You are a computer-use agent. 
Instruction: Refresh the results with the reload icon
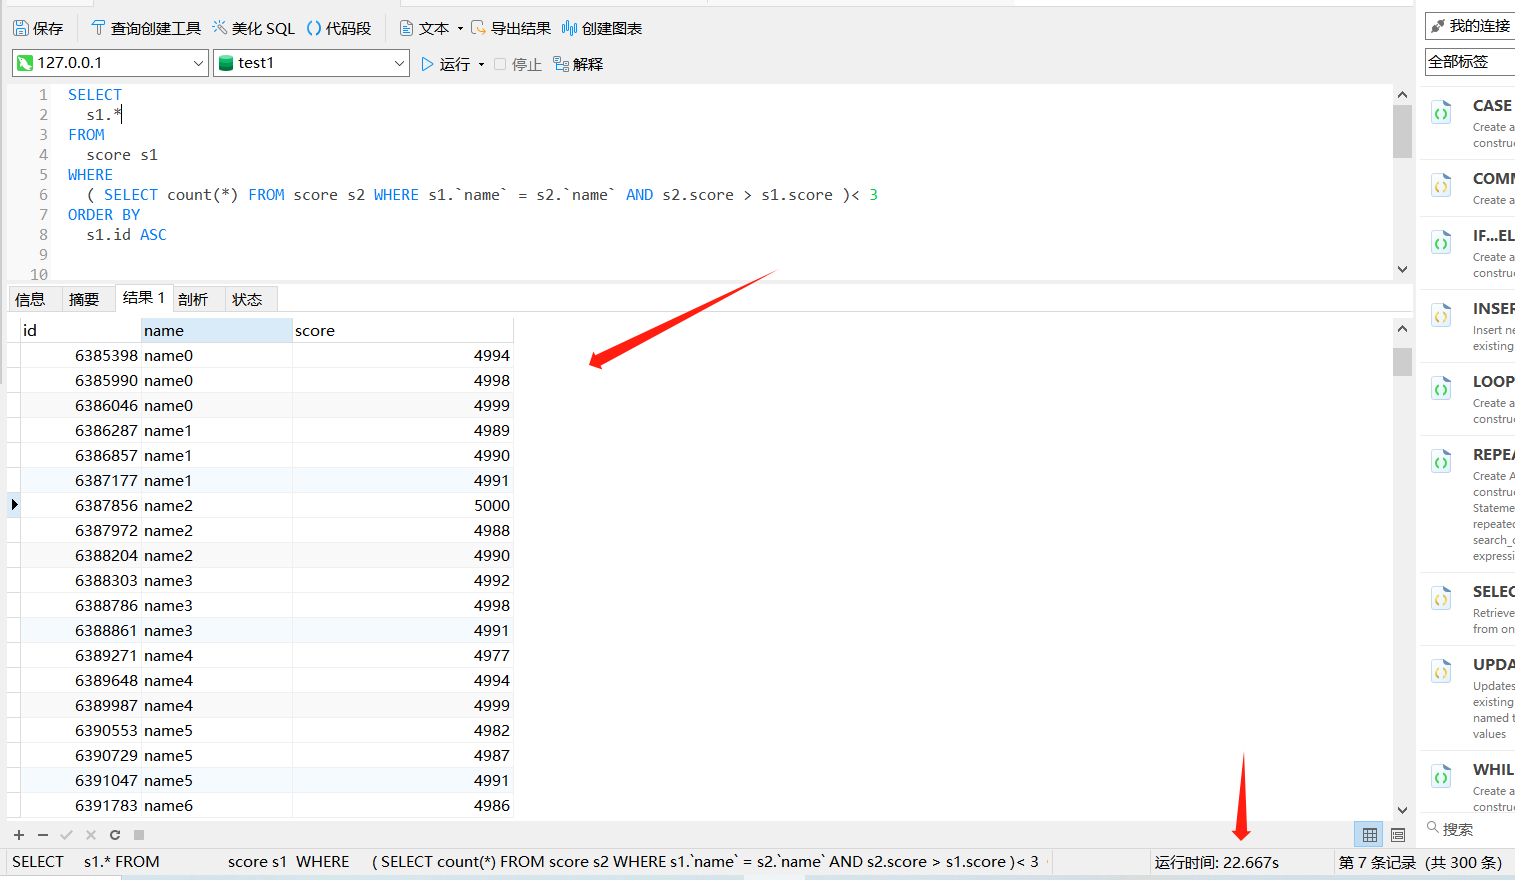click(x=115, y=835)
